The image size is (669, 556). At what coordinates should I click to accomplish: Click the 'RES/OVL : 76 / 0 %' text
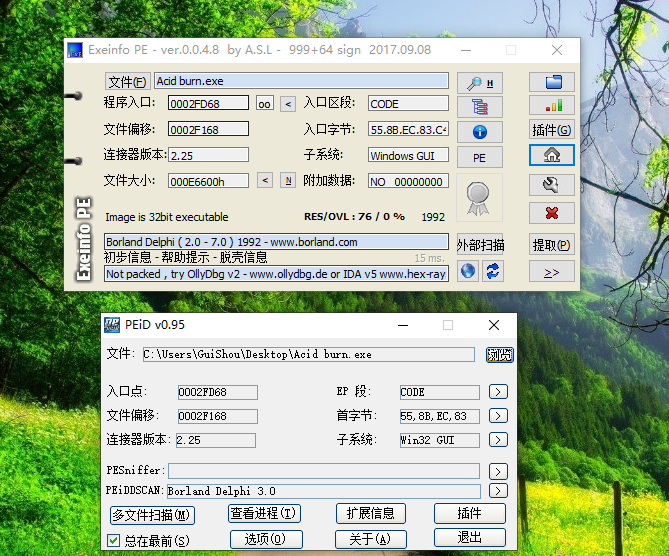pos(354,217)
